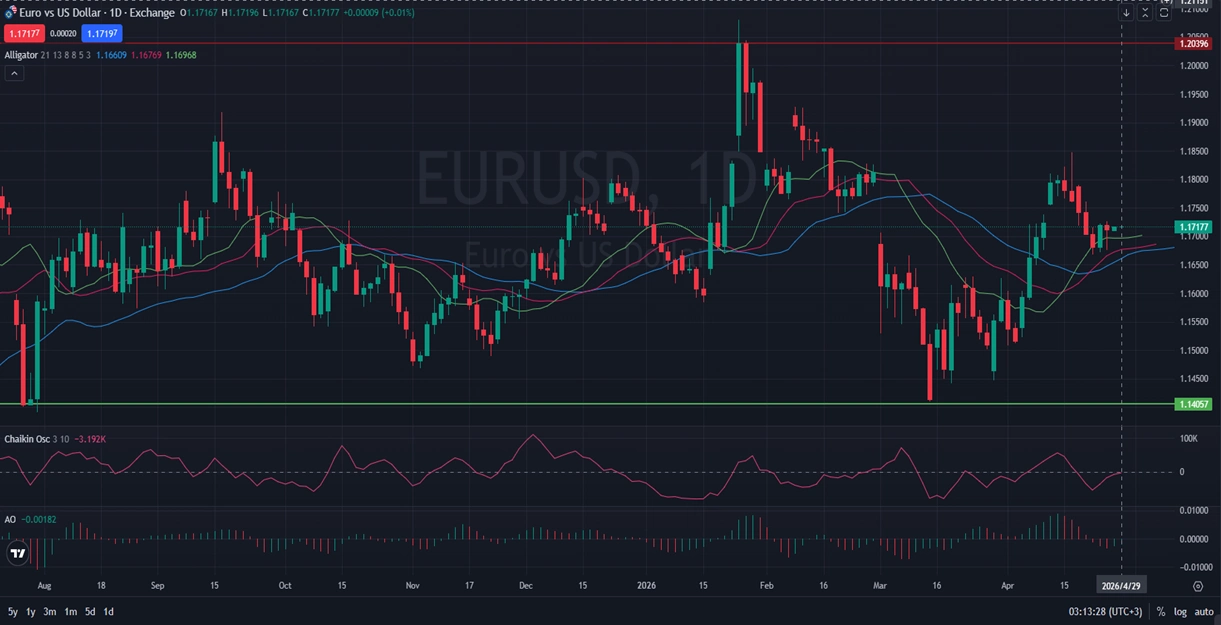The width and height of the screenshot is (1221, 625).
Task: Open time axis settings gear icon
Action: pos(1197,586)
